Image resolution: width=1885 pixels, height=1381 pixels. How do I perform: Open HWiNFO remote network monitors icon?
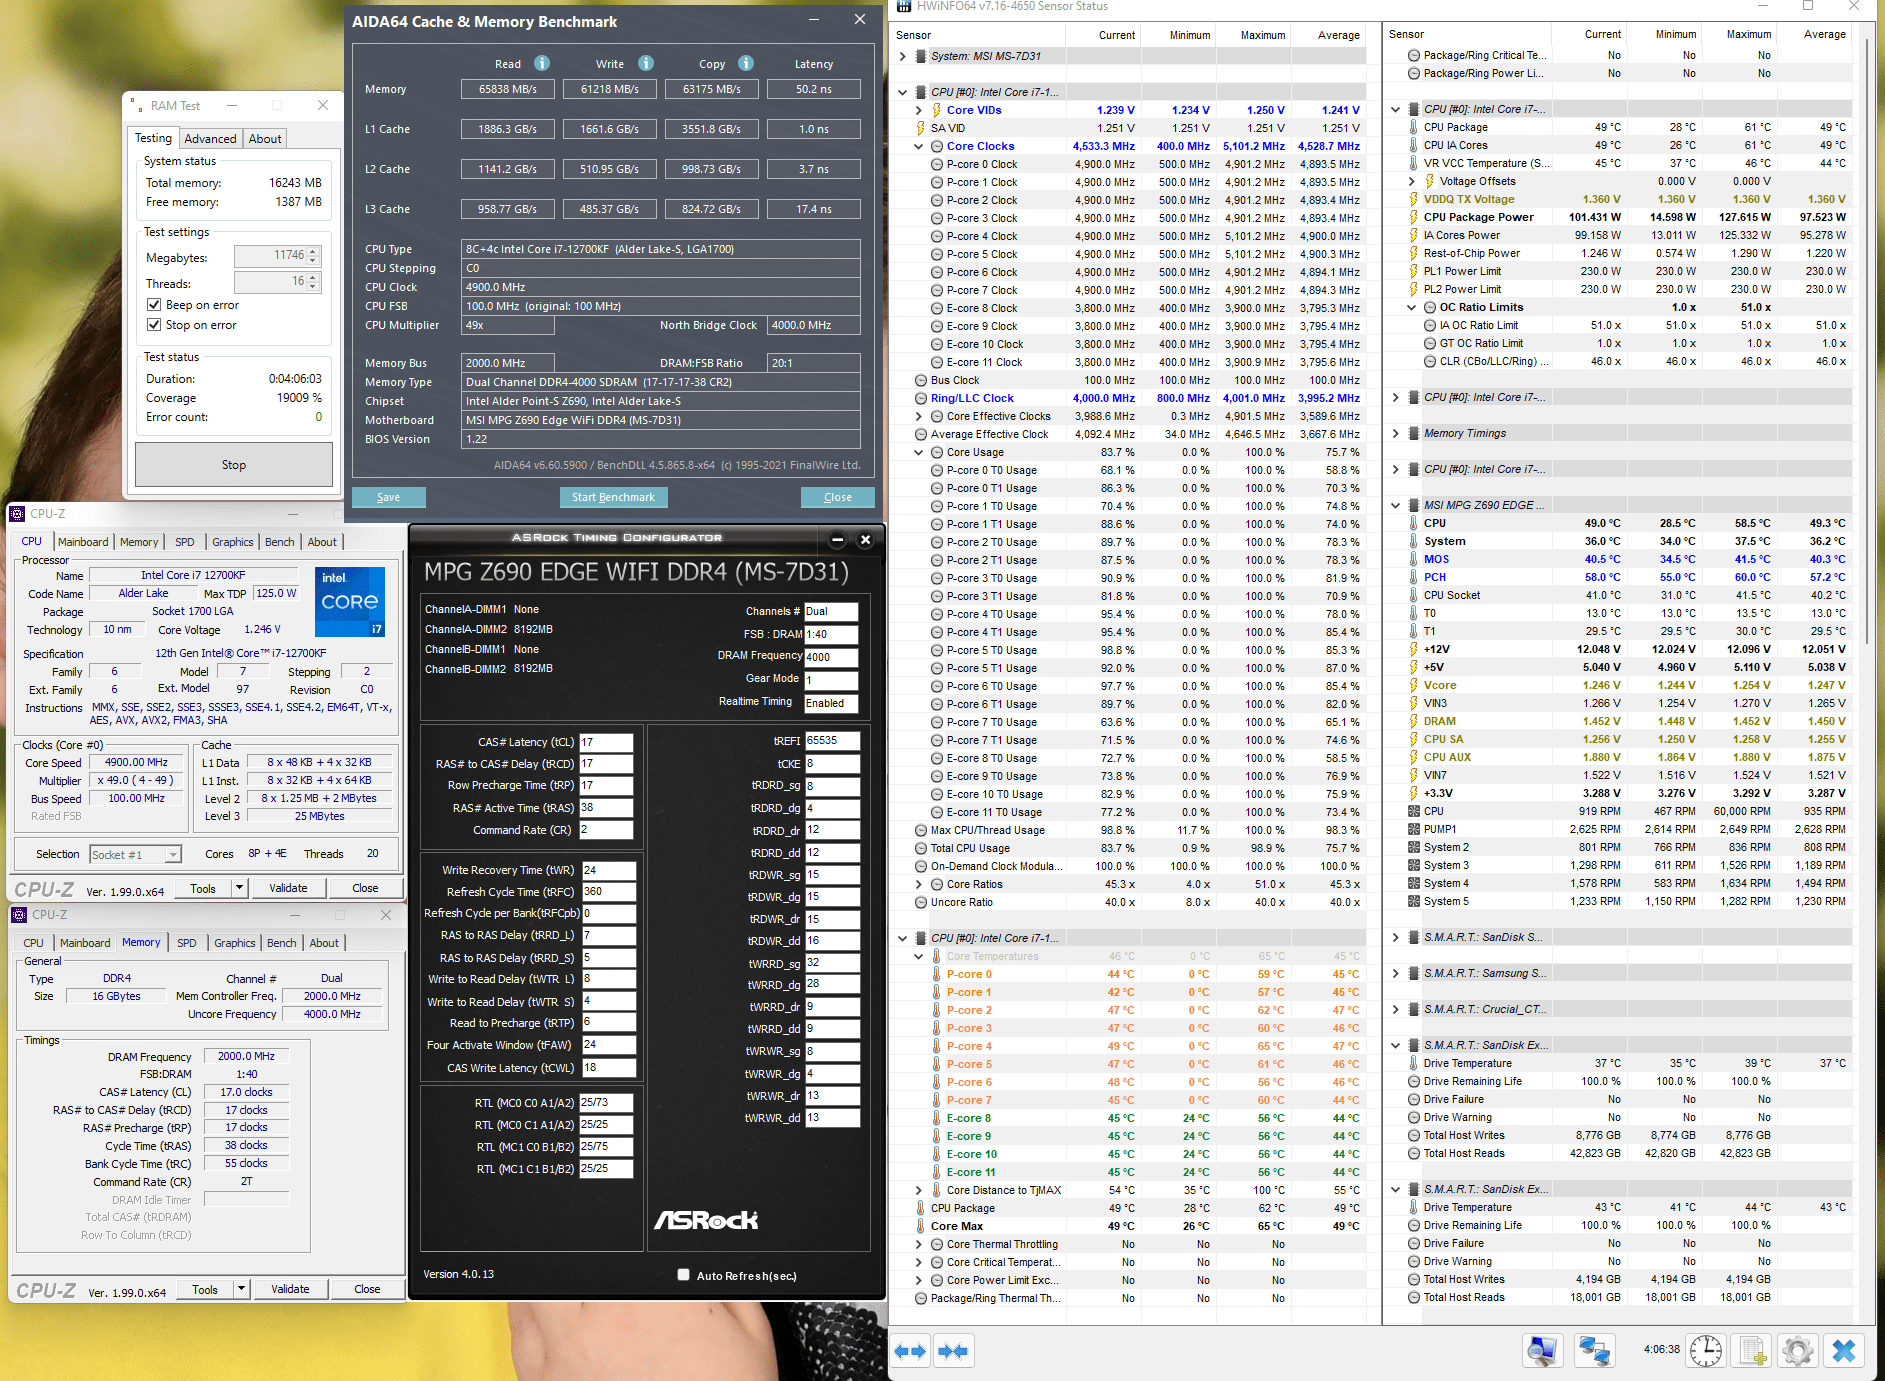pyautogui.click(x=1593, y=1351)
